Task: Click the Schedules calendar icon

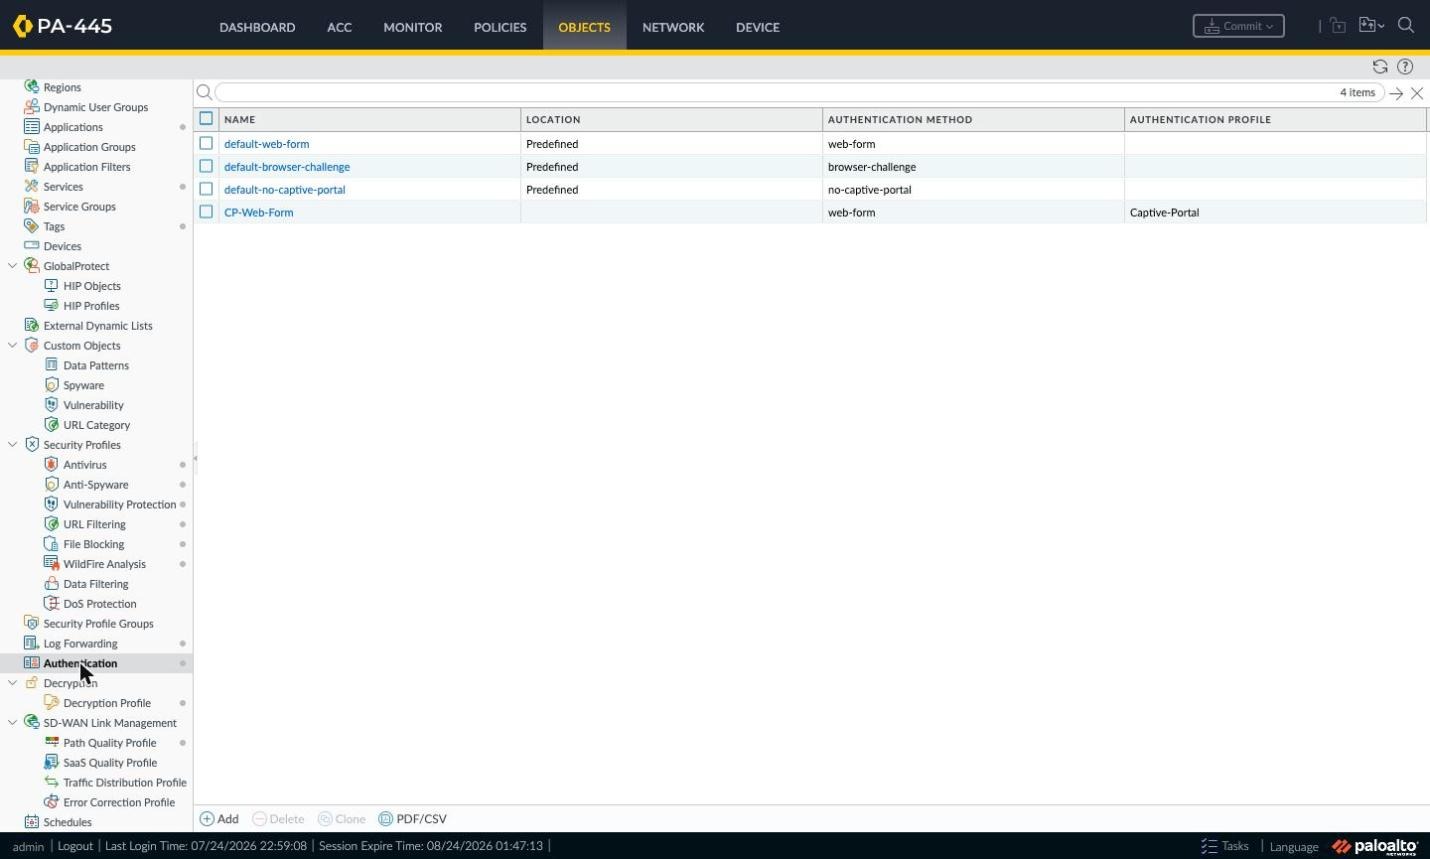Action: click(31, 822)
